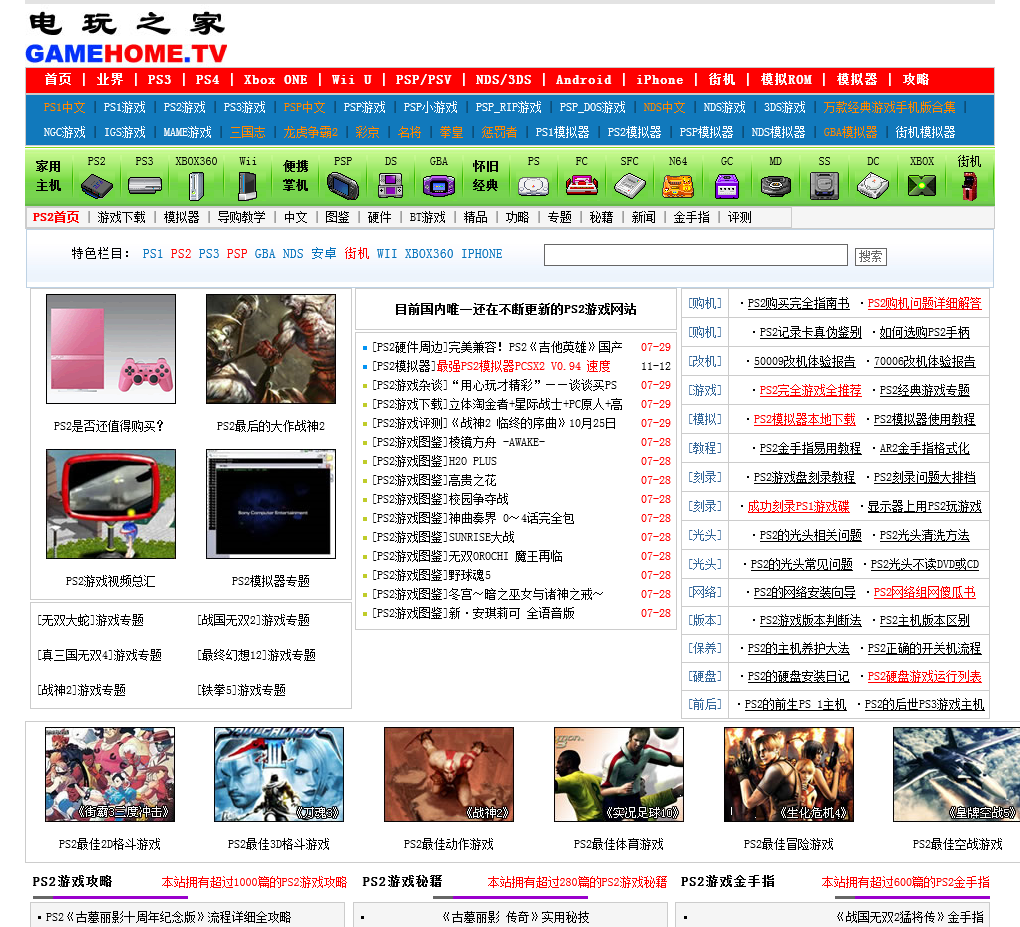
Task: Open the DC Dreamcast icon
Action: [x=872, y=186]
